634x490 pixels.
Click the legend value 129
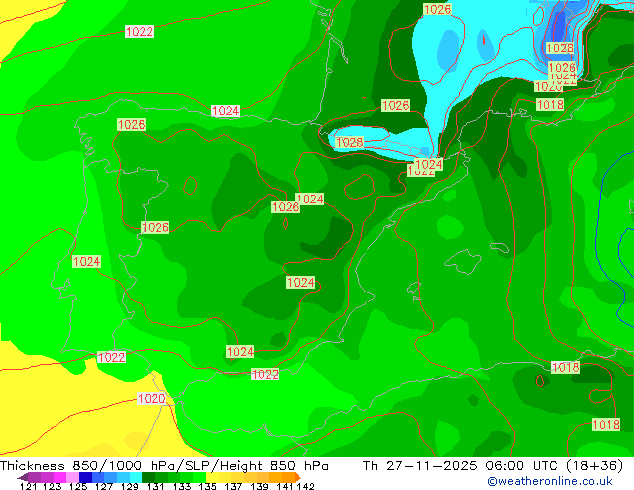129,486
